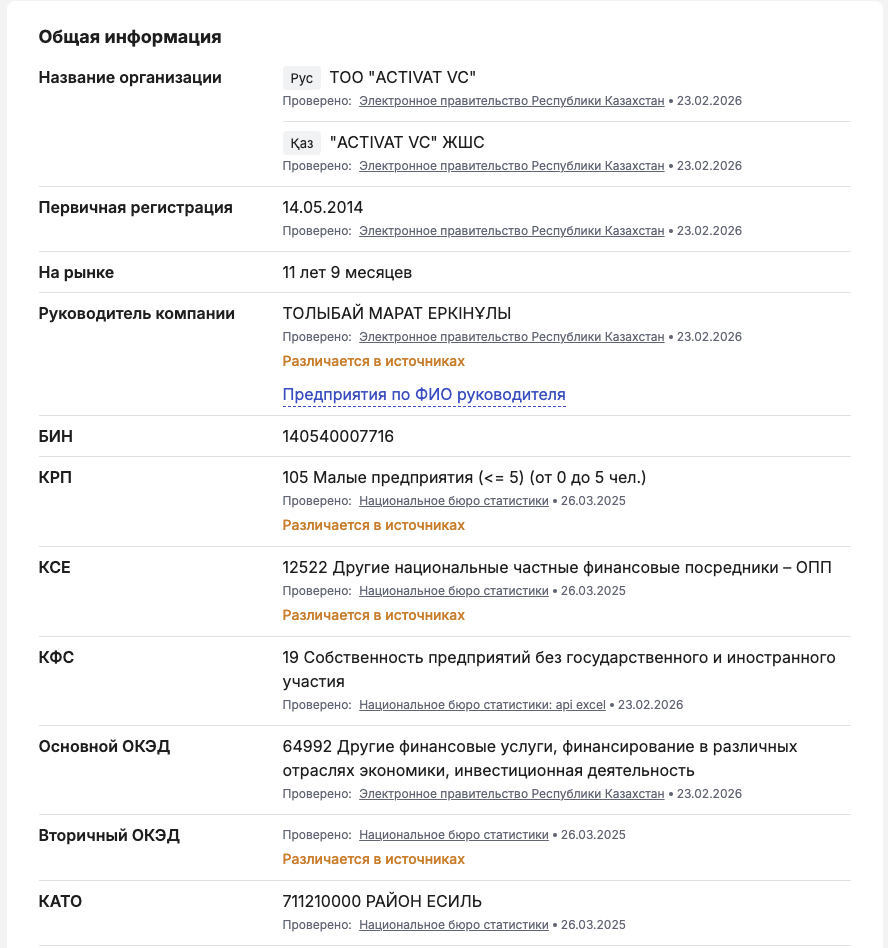Open Национальное бюро статистики: api excel link
The width and height of the screenshot is (888, 948).
tap(482, 705)
